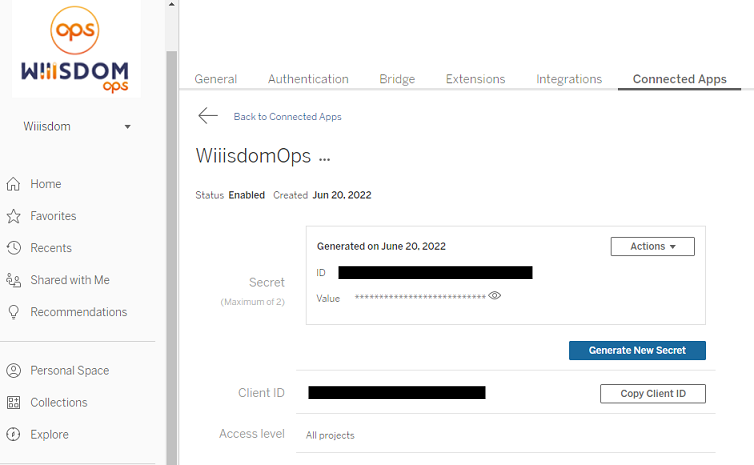
Task: Click the Recommendations lightbulb icon
Action: click(13, 313)
